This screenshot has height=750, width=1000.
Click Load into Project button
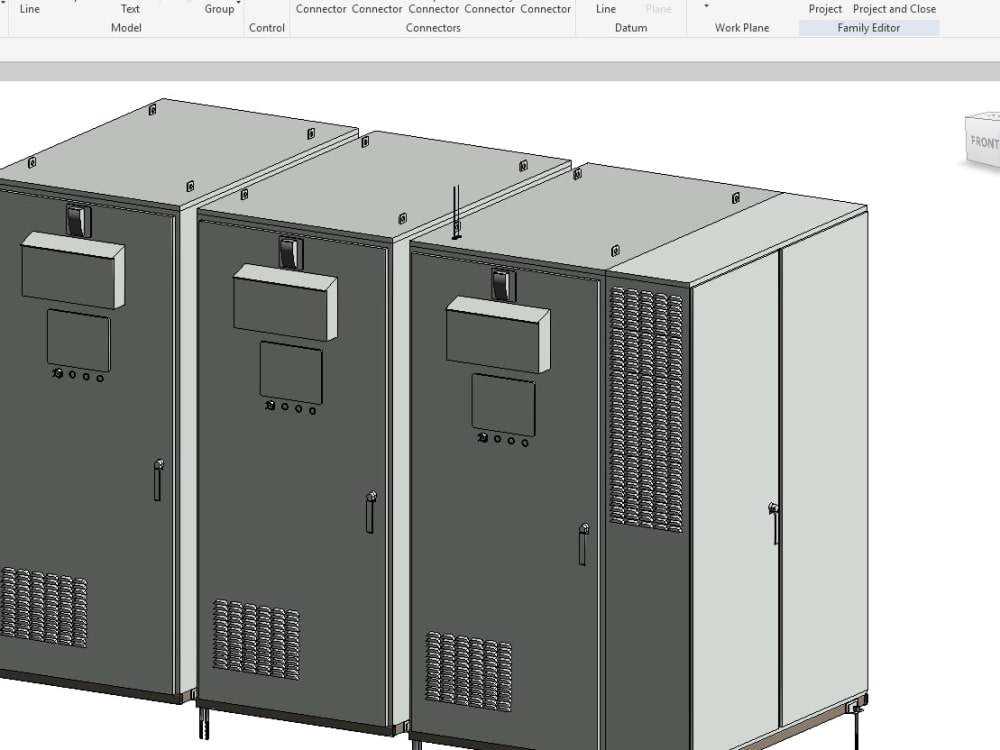[825, 8]
